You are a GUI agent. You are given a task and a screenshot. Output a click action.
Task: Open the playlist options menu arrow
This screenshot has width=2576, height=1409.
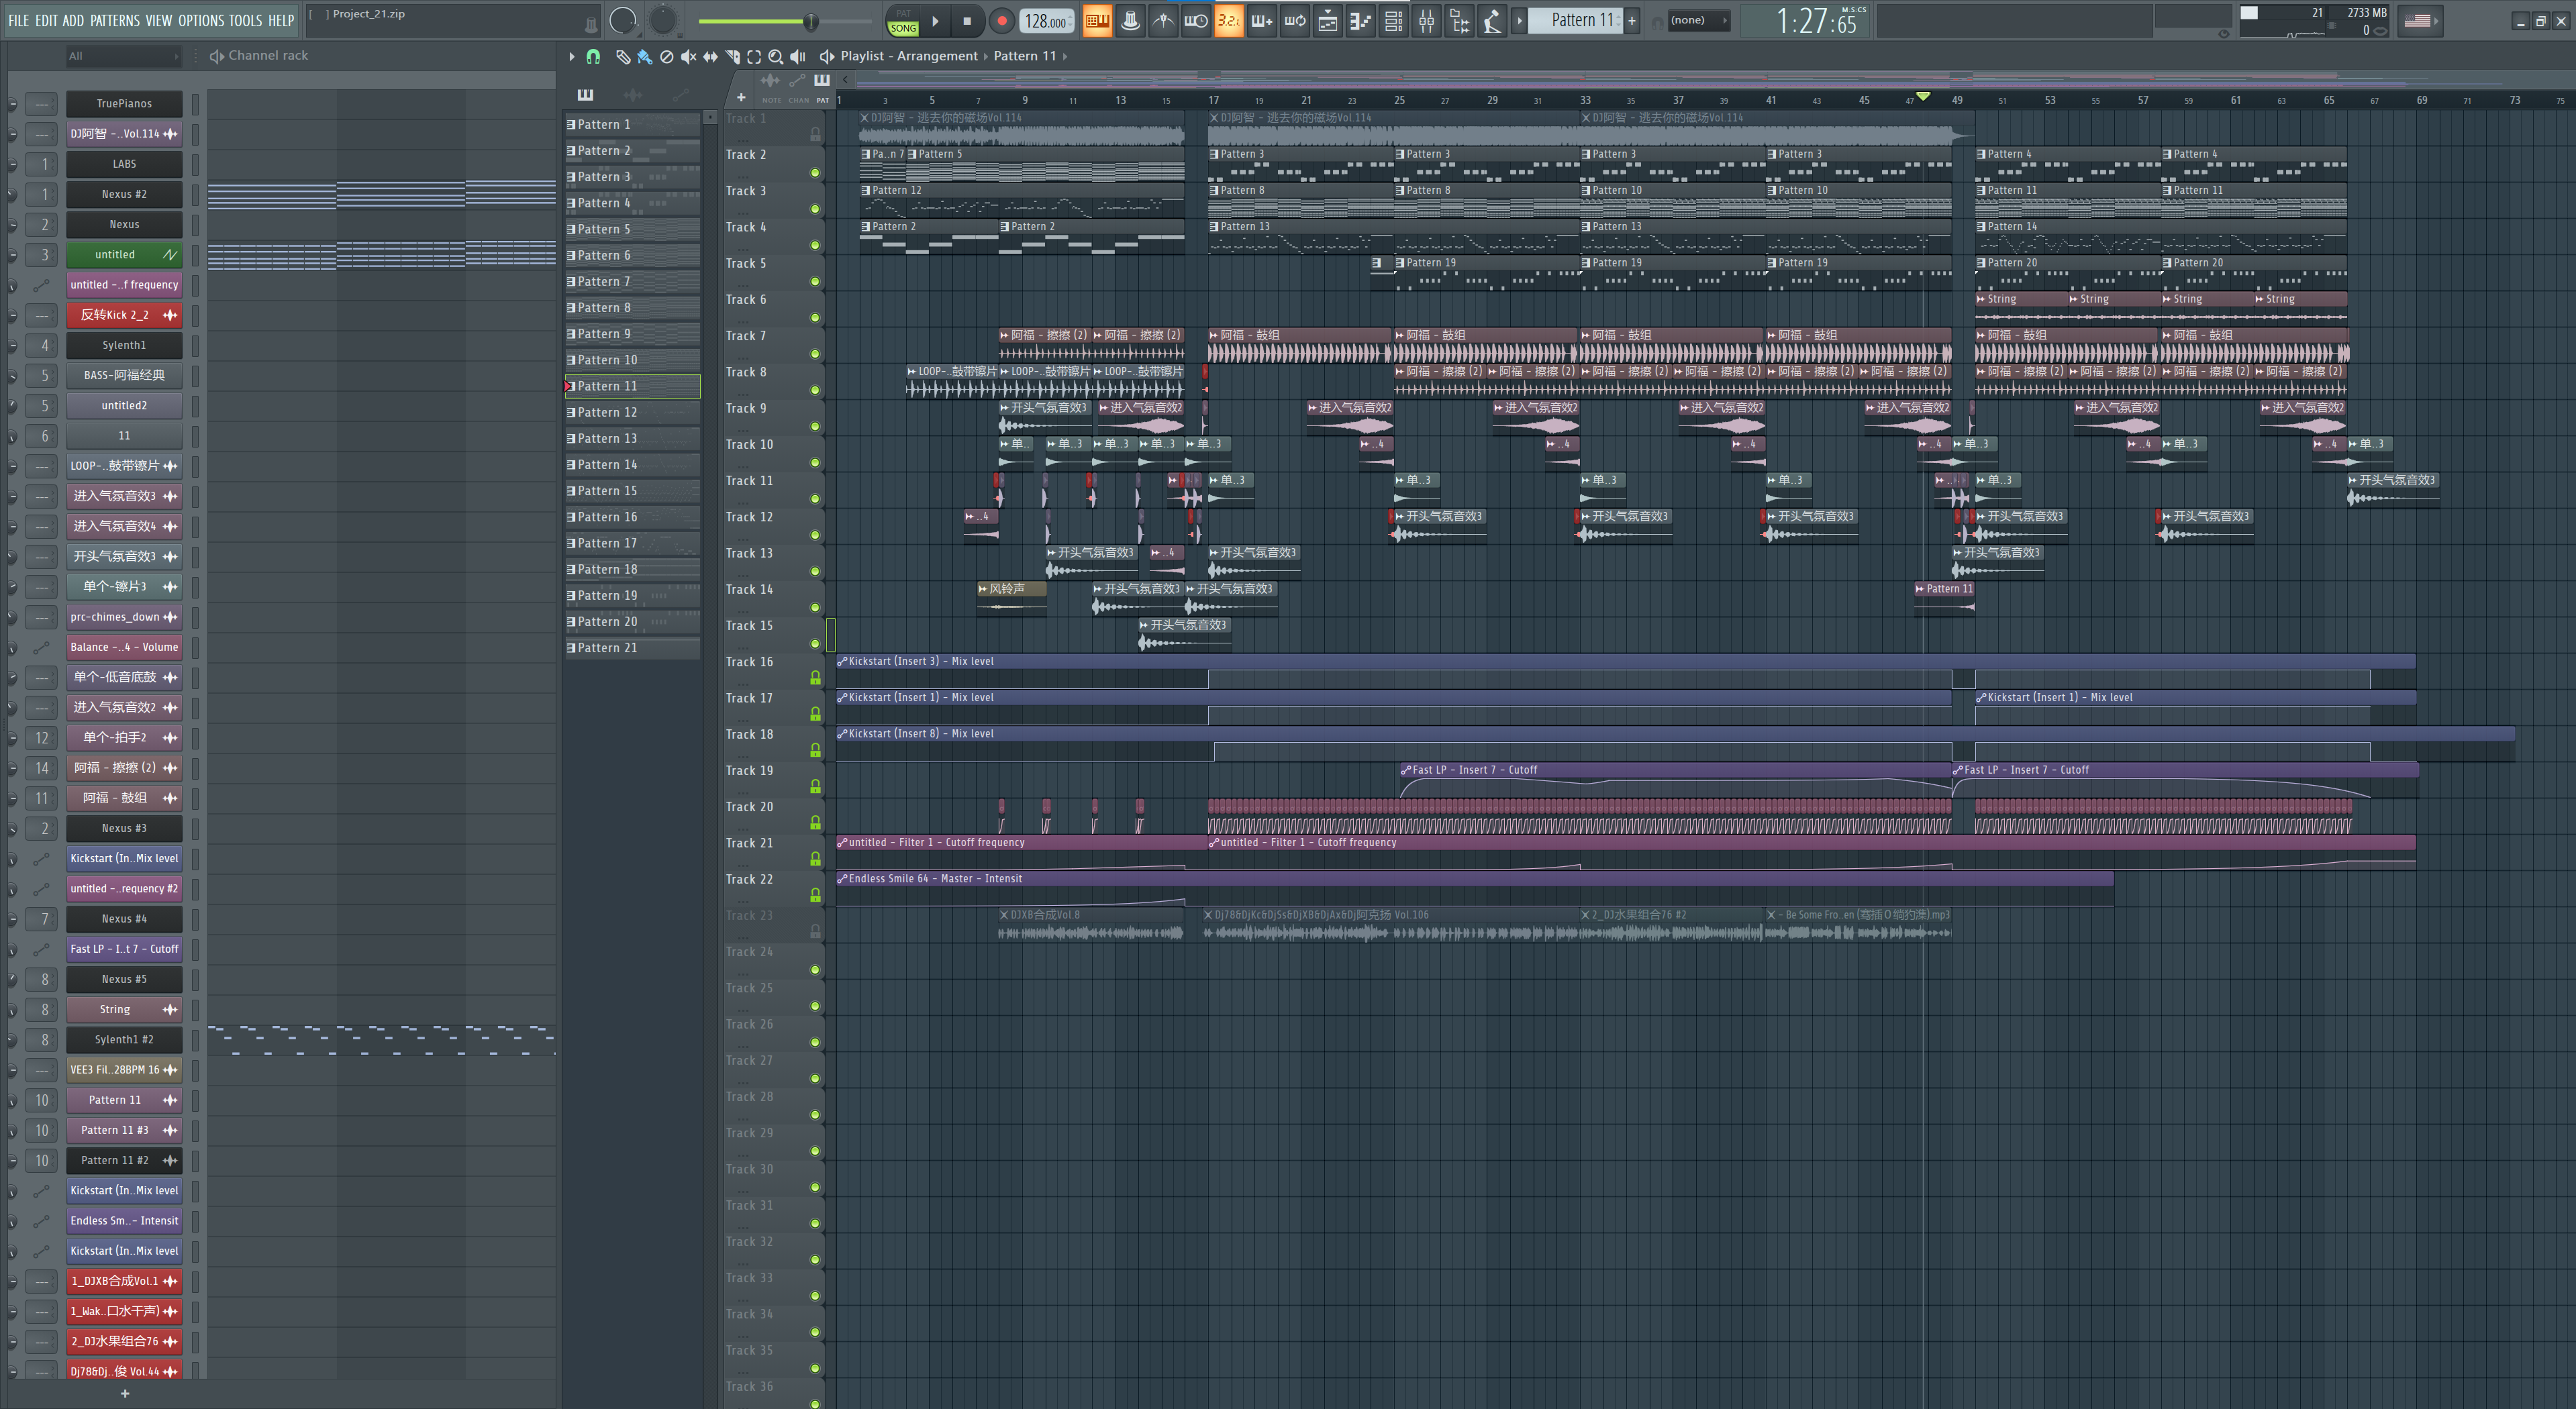[x=572, y=57]
